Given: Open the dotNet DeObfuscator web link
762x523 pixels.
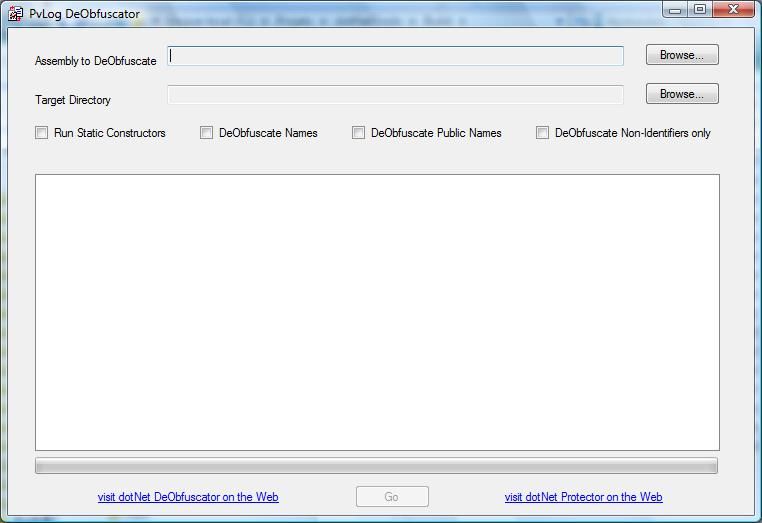Looking at the screenshot, I should pyautogui.click(x=188, y=497).
